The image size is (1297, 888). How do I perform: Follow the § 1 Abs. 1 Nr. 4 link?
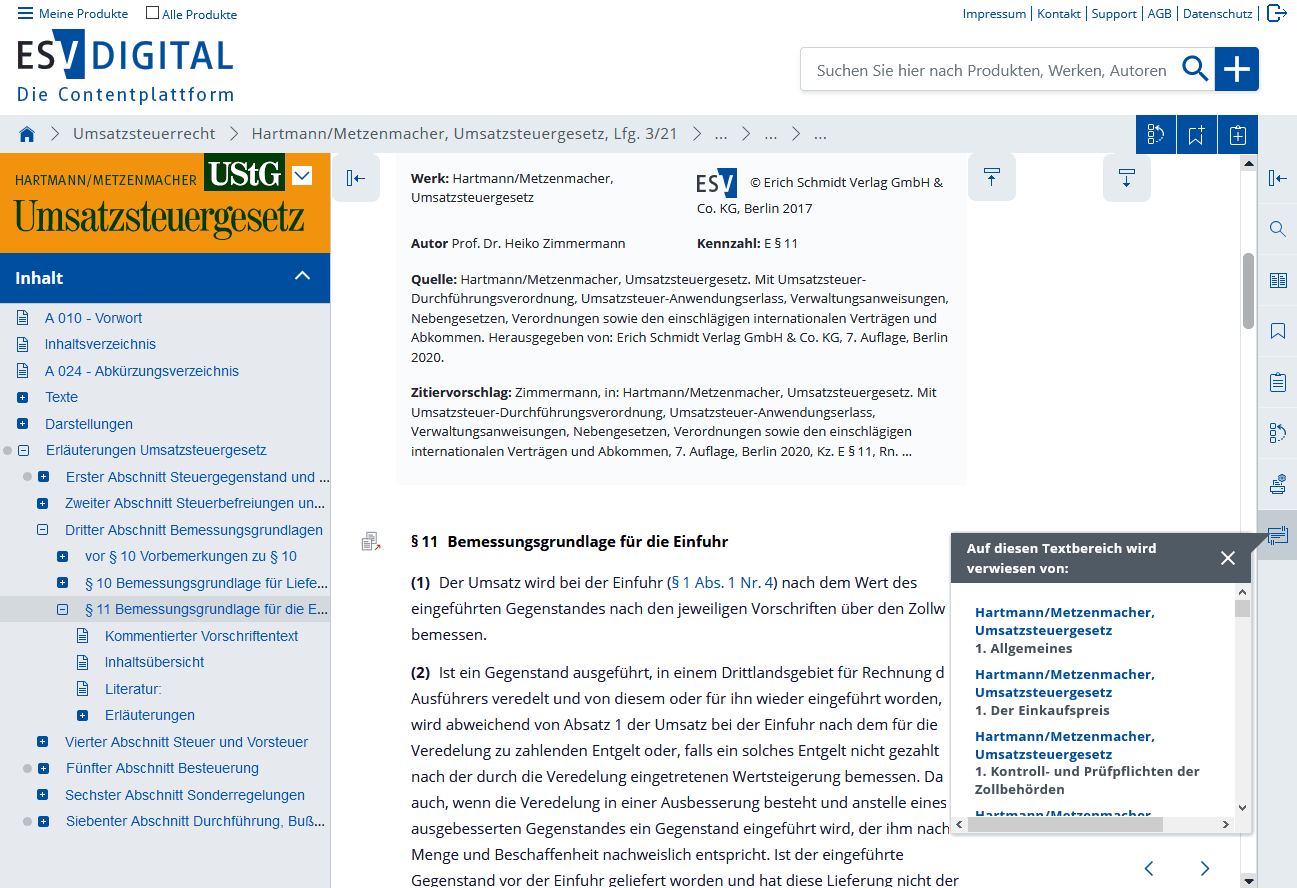click(724, 582)
